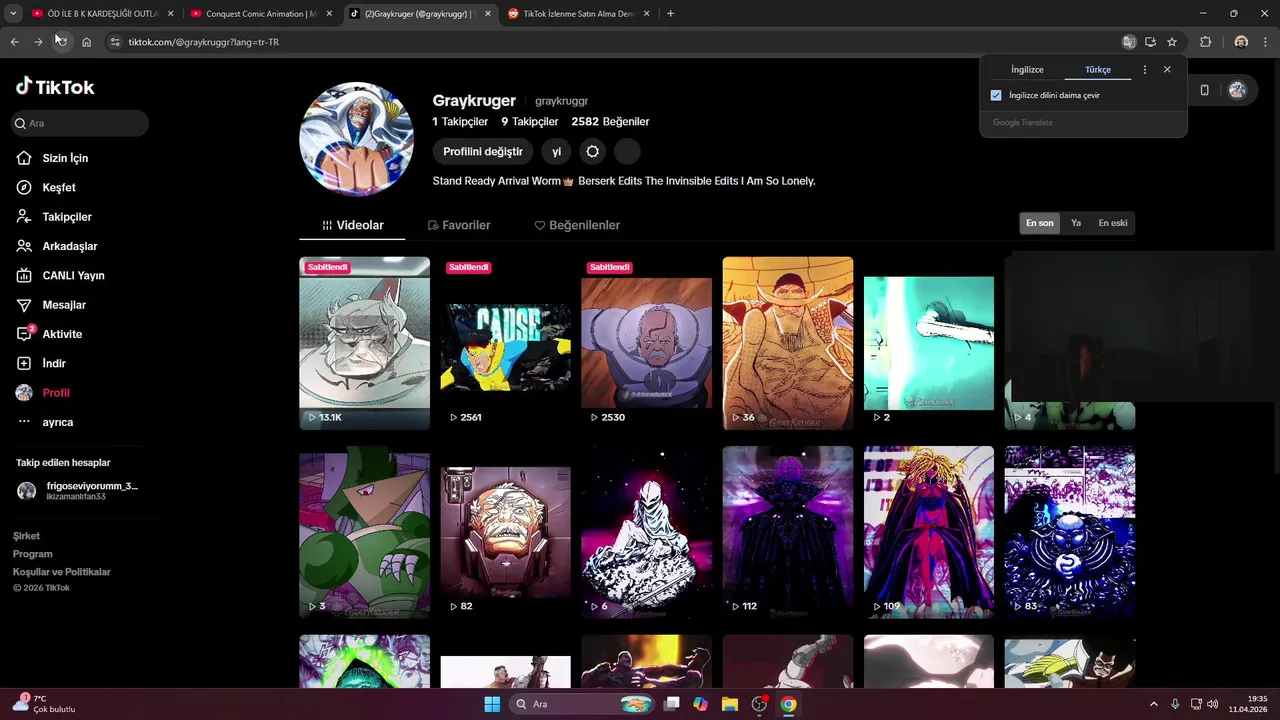Click Profilini değiştir button
Screen dimensions: 1280x720
pos(483,152)
